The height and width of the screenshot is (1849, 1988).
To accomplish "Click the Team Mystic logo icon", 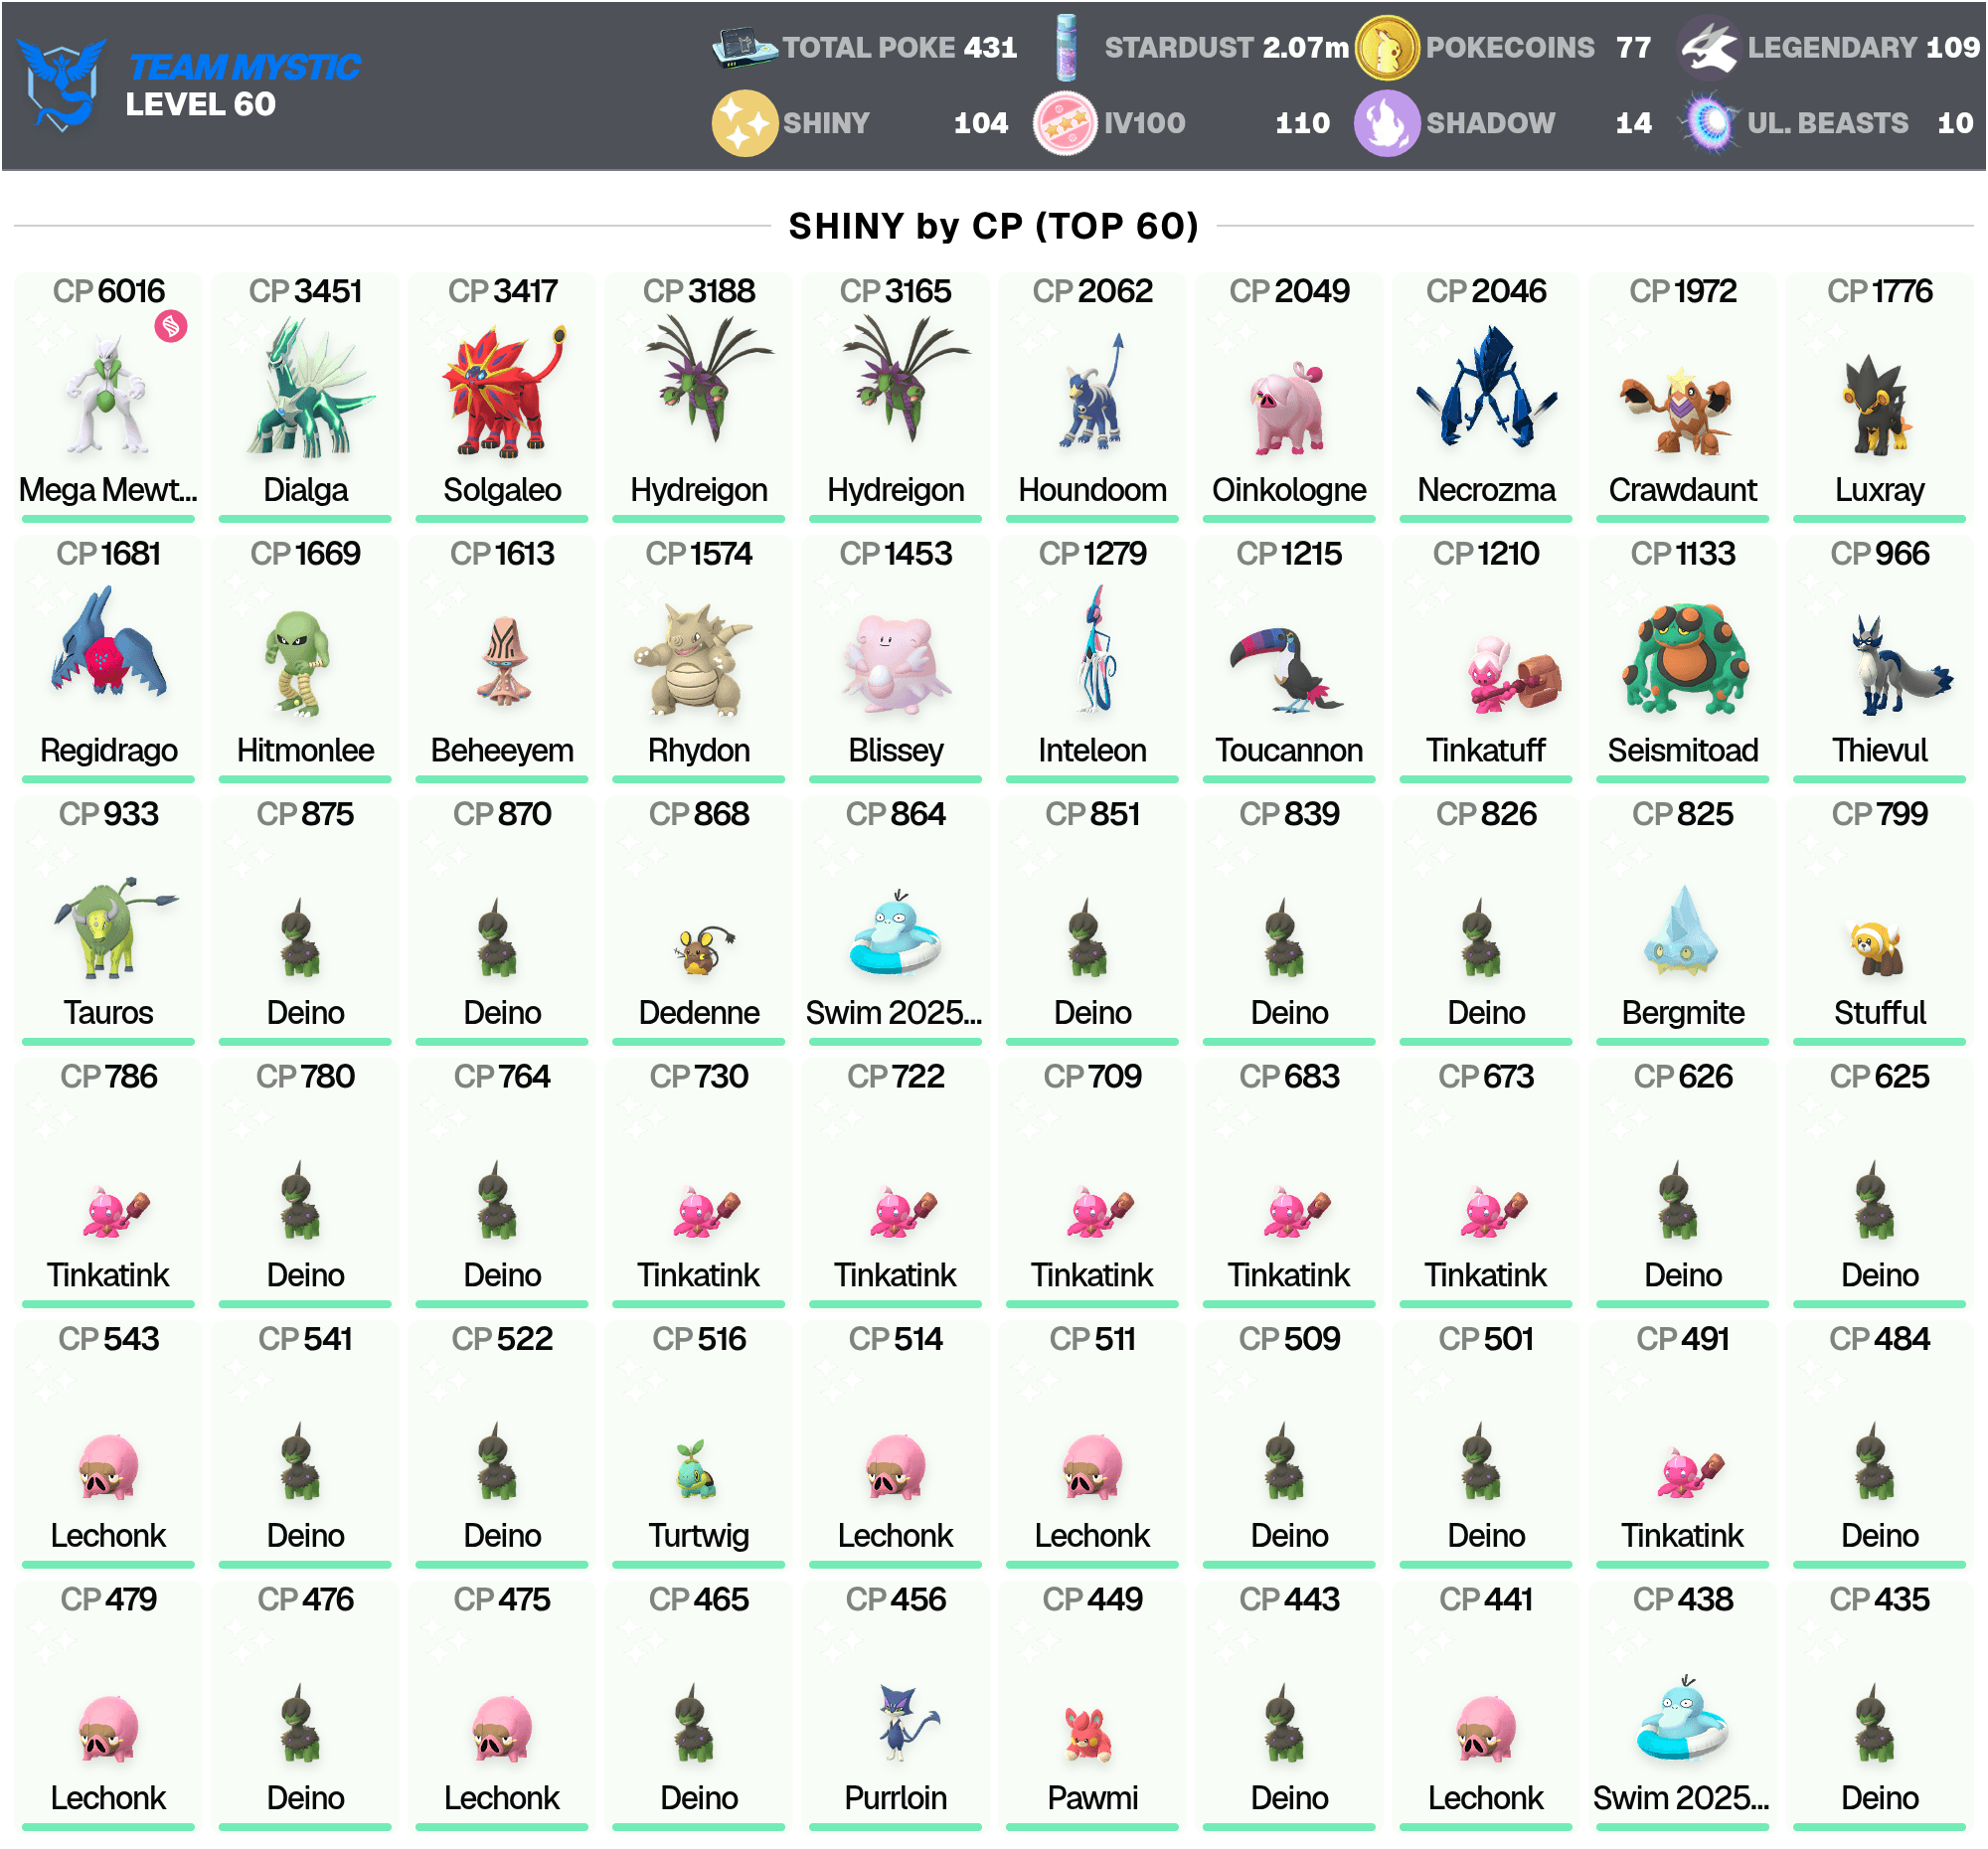I will [62, 85].
